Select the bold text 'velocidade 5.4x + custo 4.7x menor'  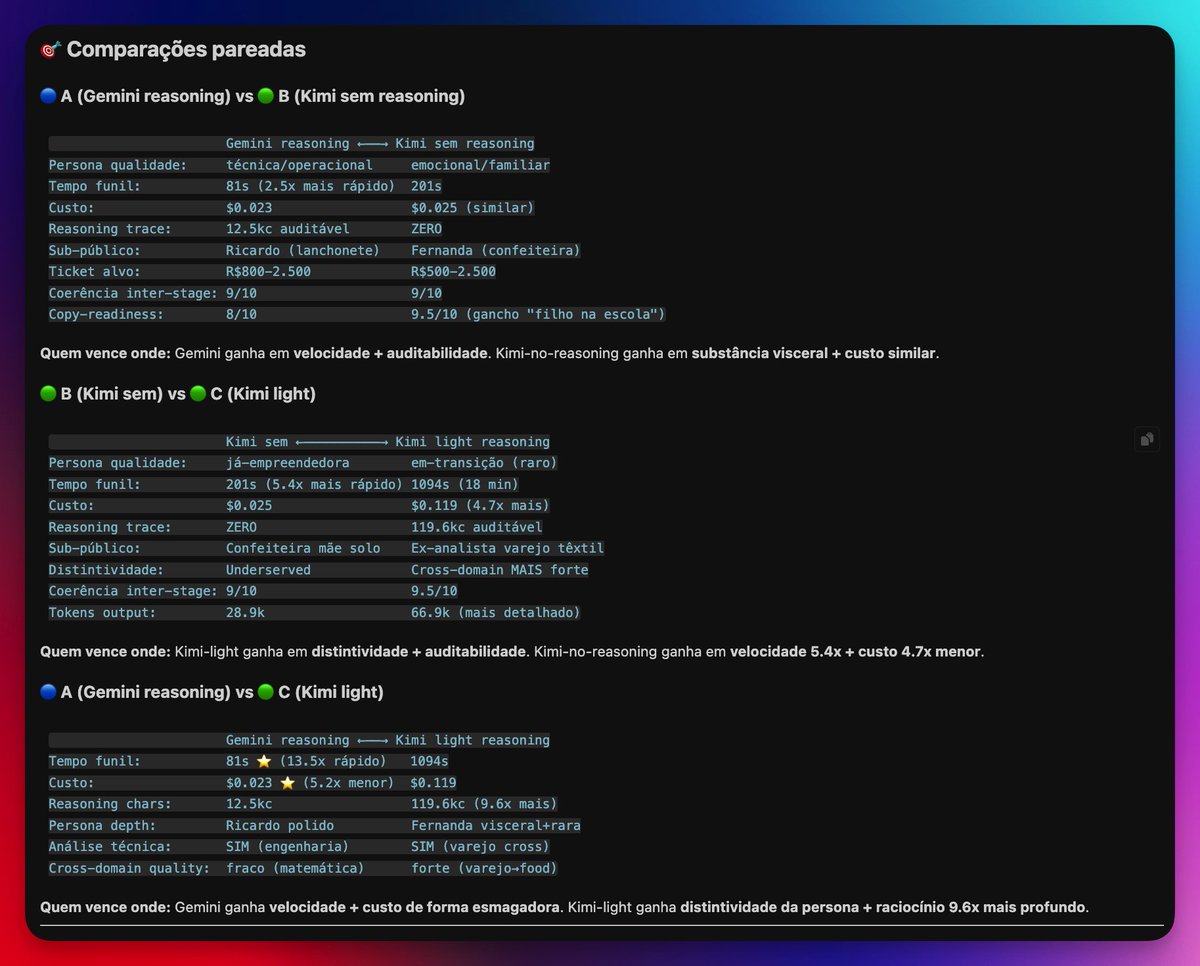tap(855, 652)
